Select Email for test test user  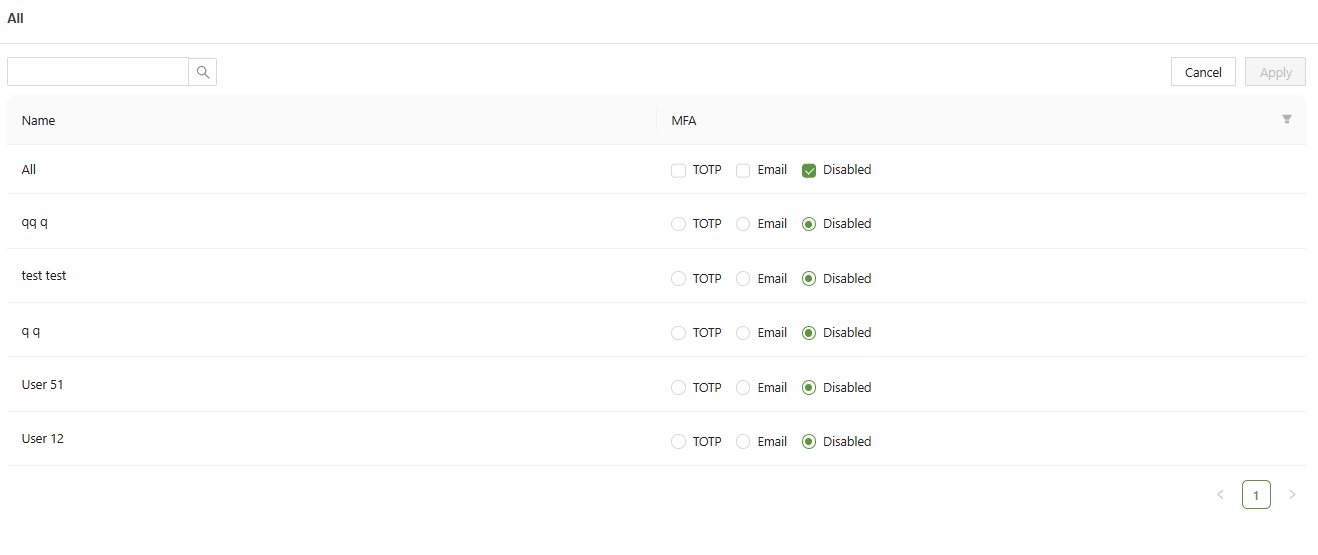tap(743, 279)
